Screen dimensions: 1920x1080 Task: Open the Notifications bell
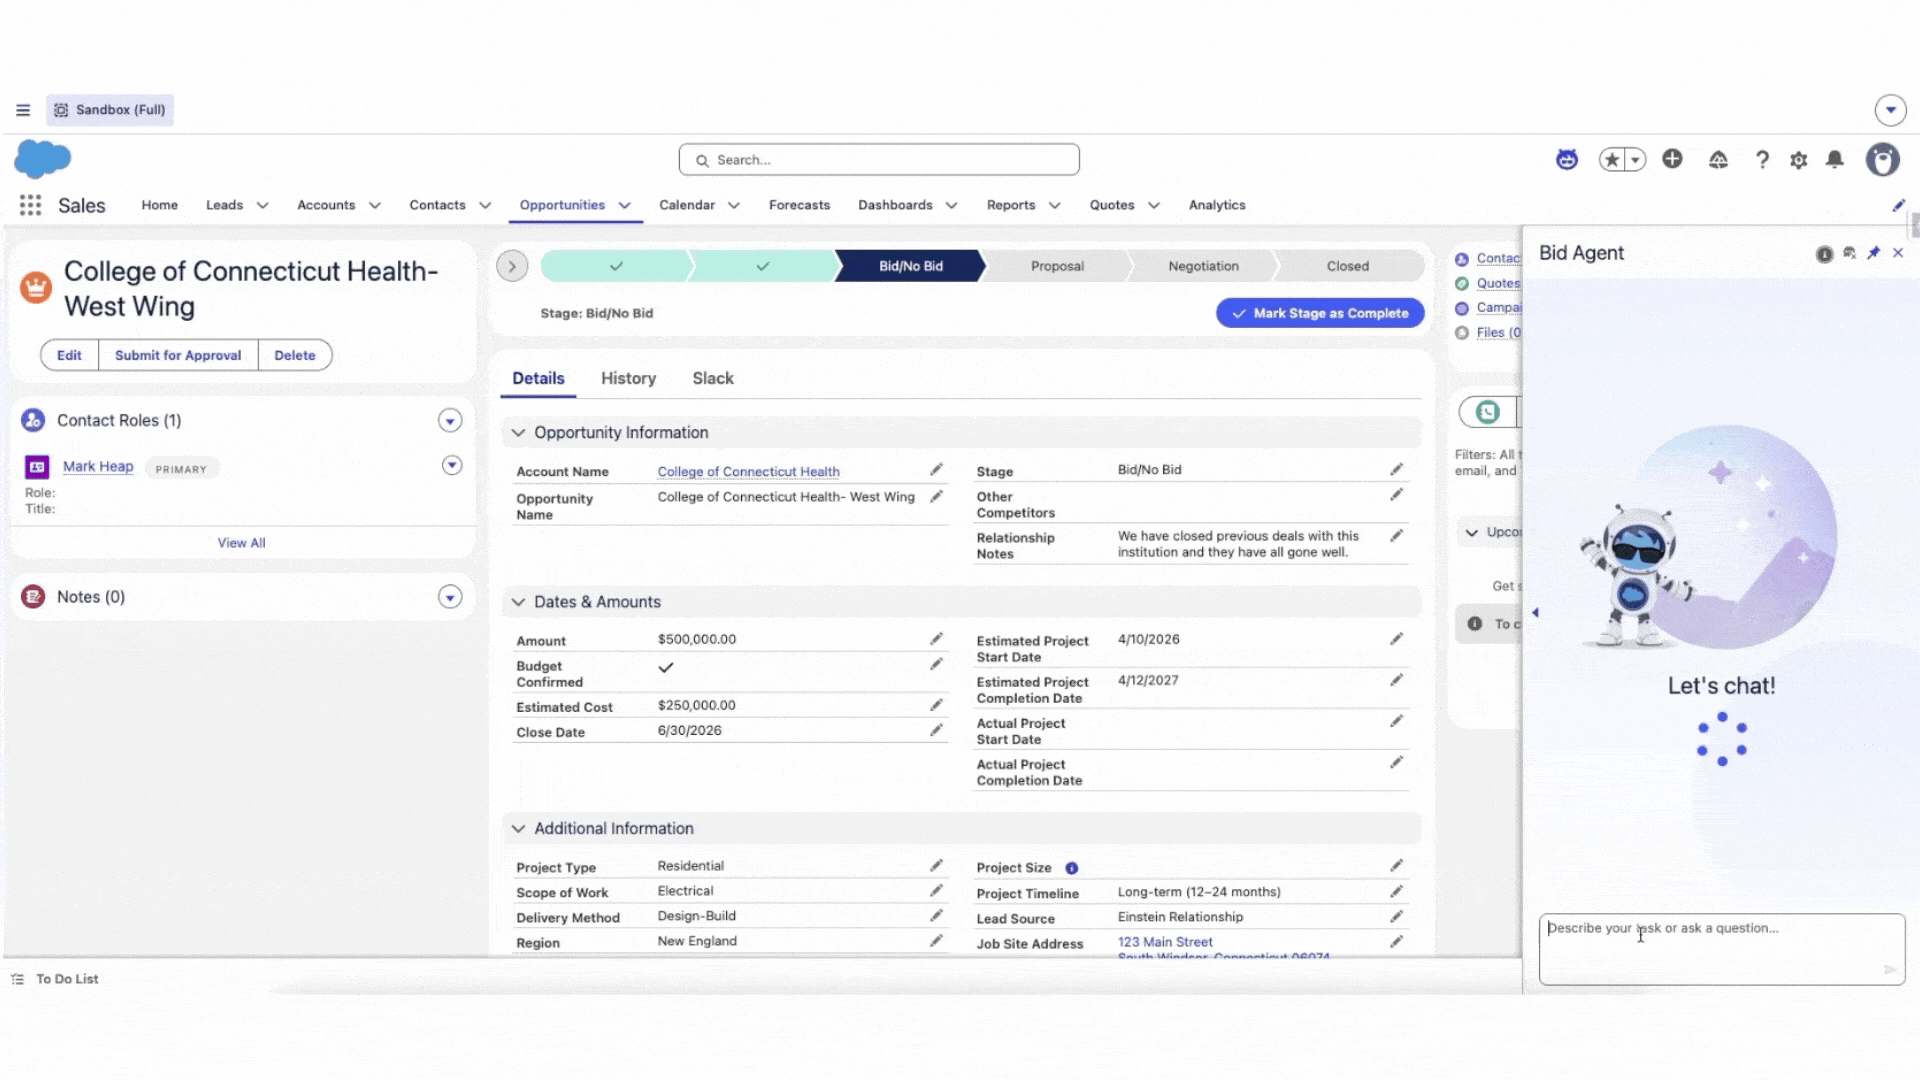pyautogui.click(x=1835, y=160)
